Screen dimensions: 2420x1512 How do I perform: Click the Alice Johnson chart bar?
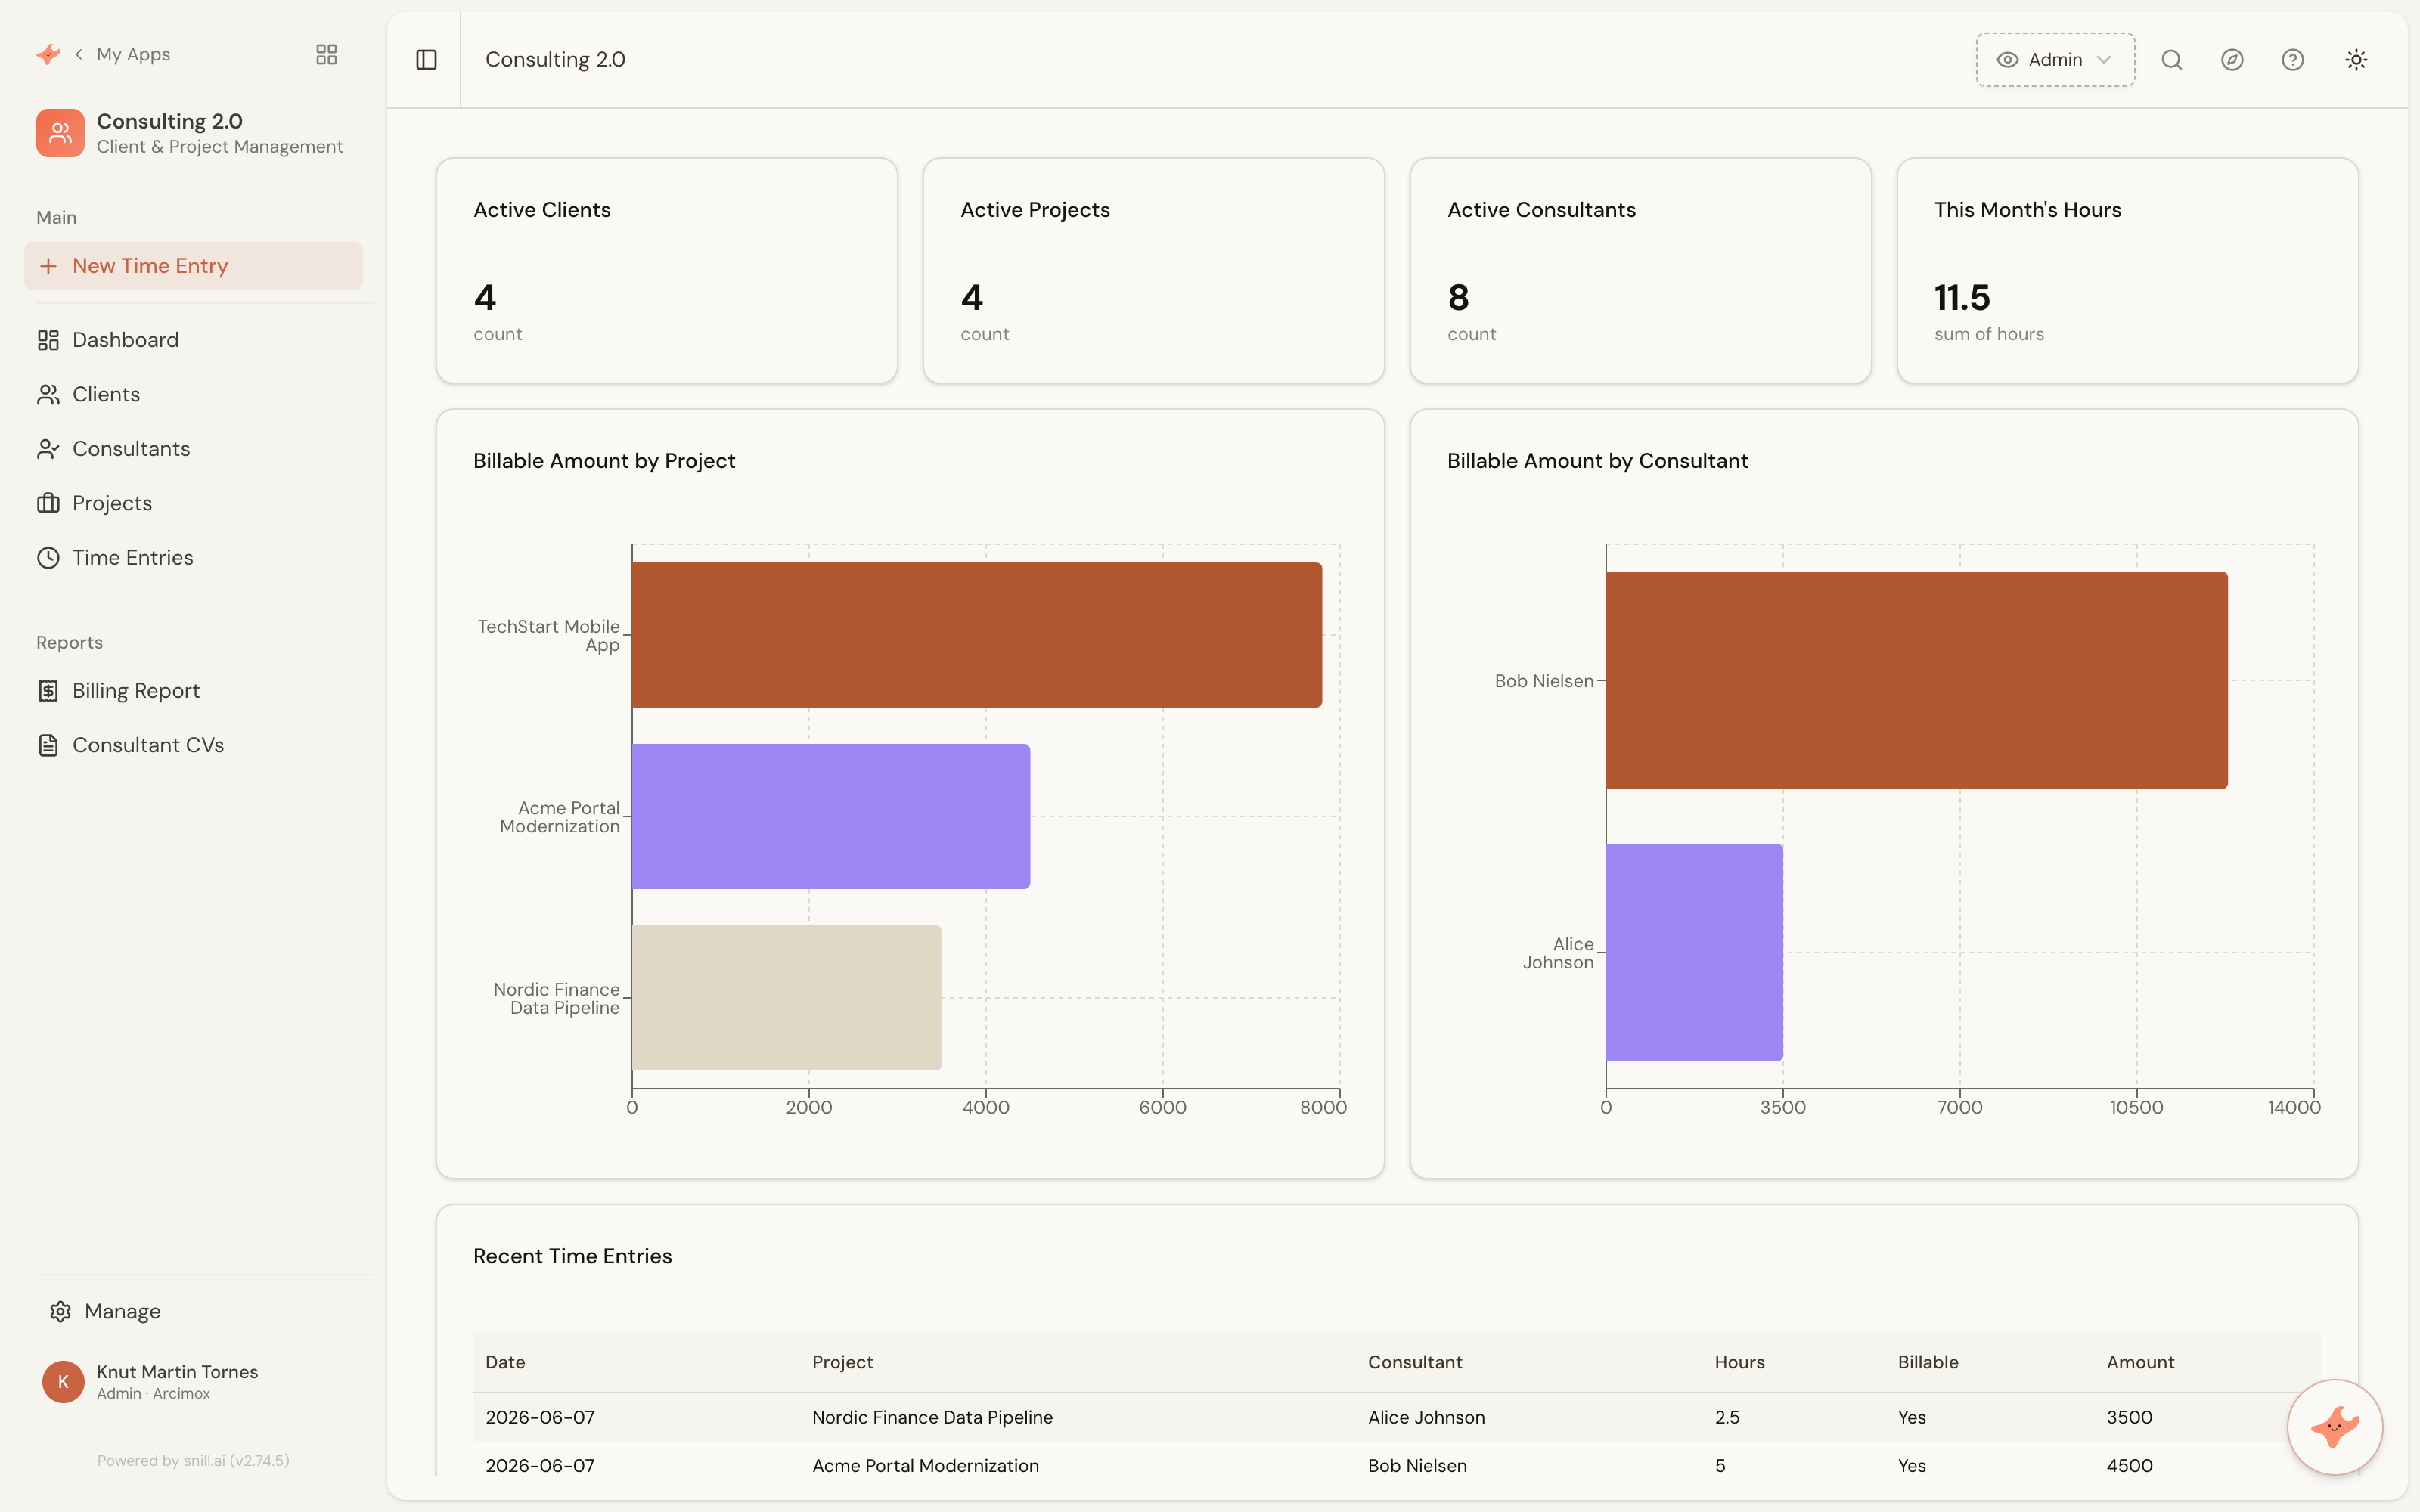click(1694, 952)
